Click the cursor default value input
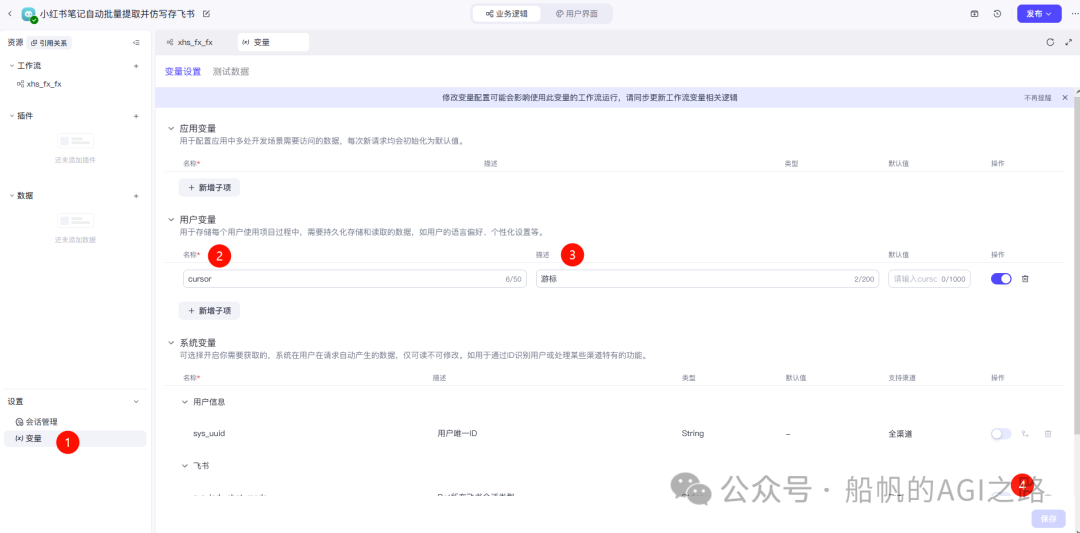The image size is (1080, 533). (929, 279)
